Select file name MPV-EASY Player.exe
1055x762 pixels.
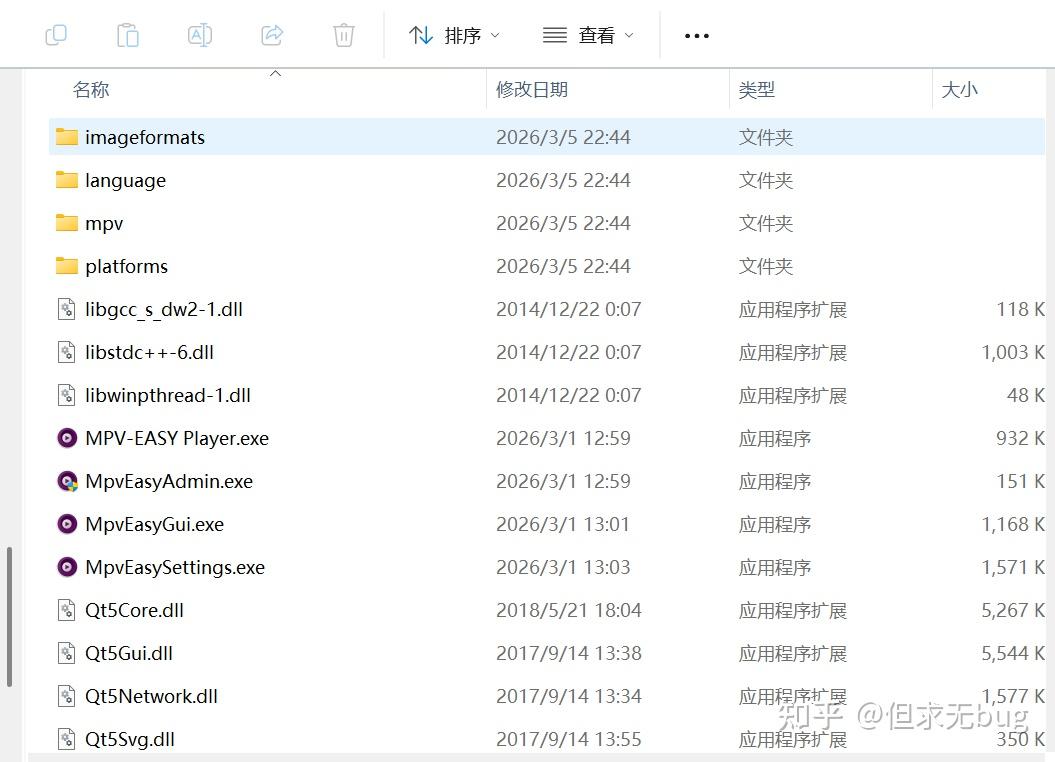[177, 439]
